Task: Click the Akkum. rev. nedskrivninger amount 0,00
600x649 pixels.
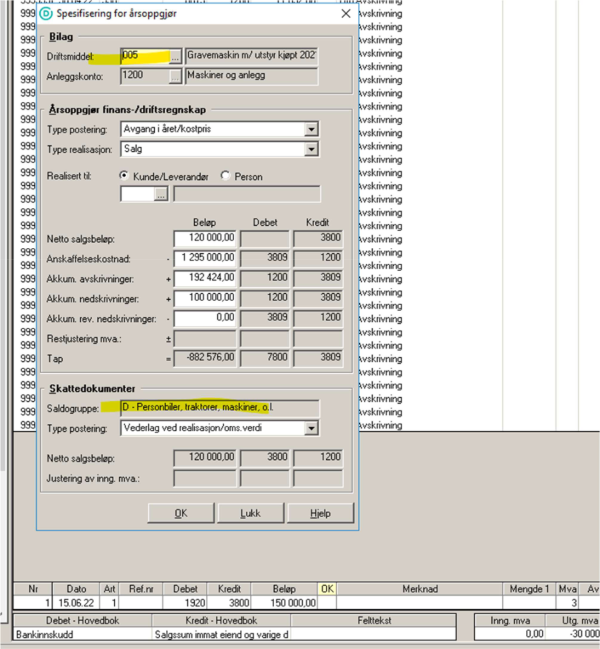Action: click(x=205, y=318)
